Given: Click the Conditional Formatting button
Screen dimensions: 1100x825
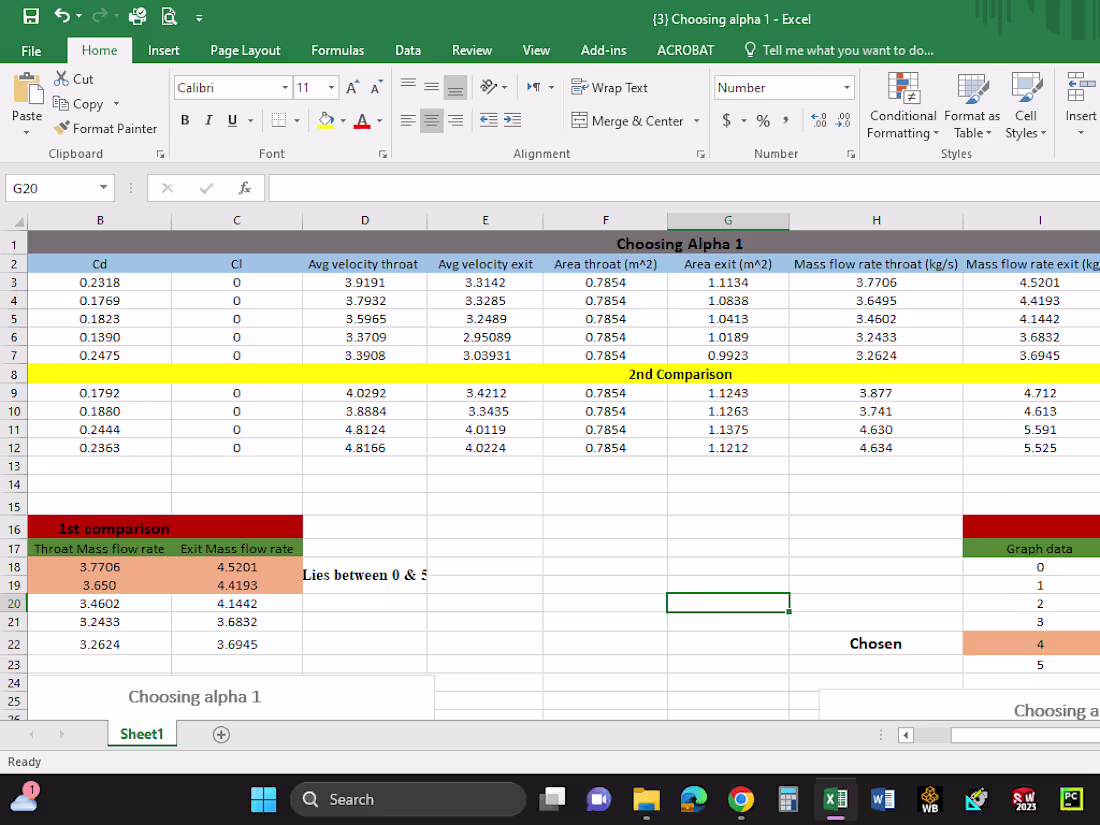Looking at the screenshot, I should pyautogui.click(x=902, y=110).
